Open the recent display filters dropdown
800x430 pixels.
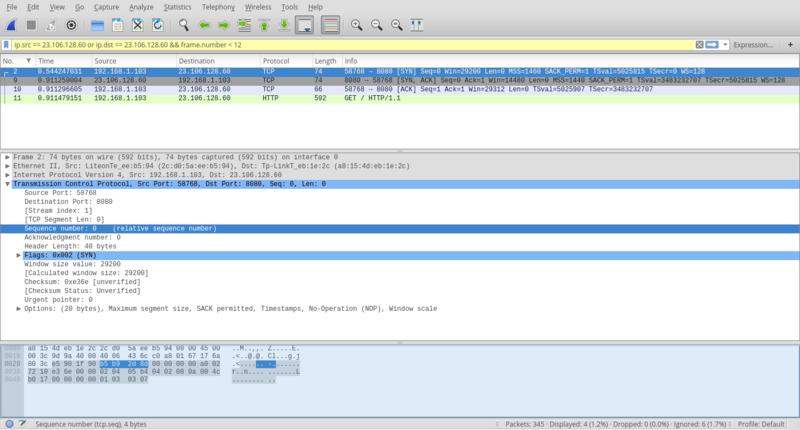click(725, 45)
